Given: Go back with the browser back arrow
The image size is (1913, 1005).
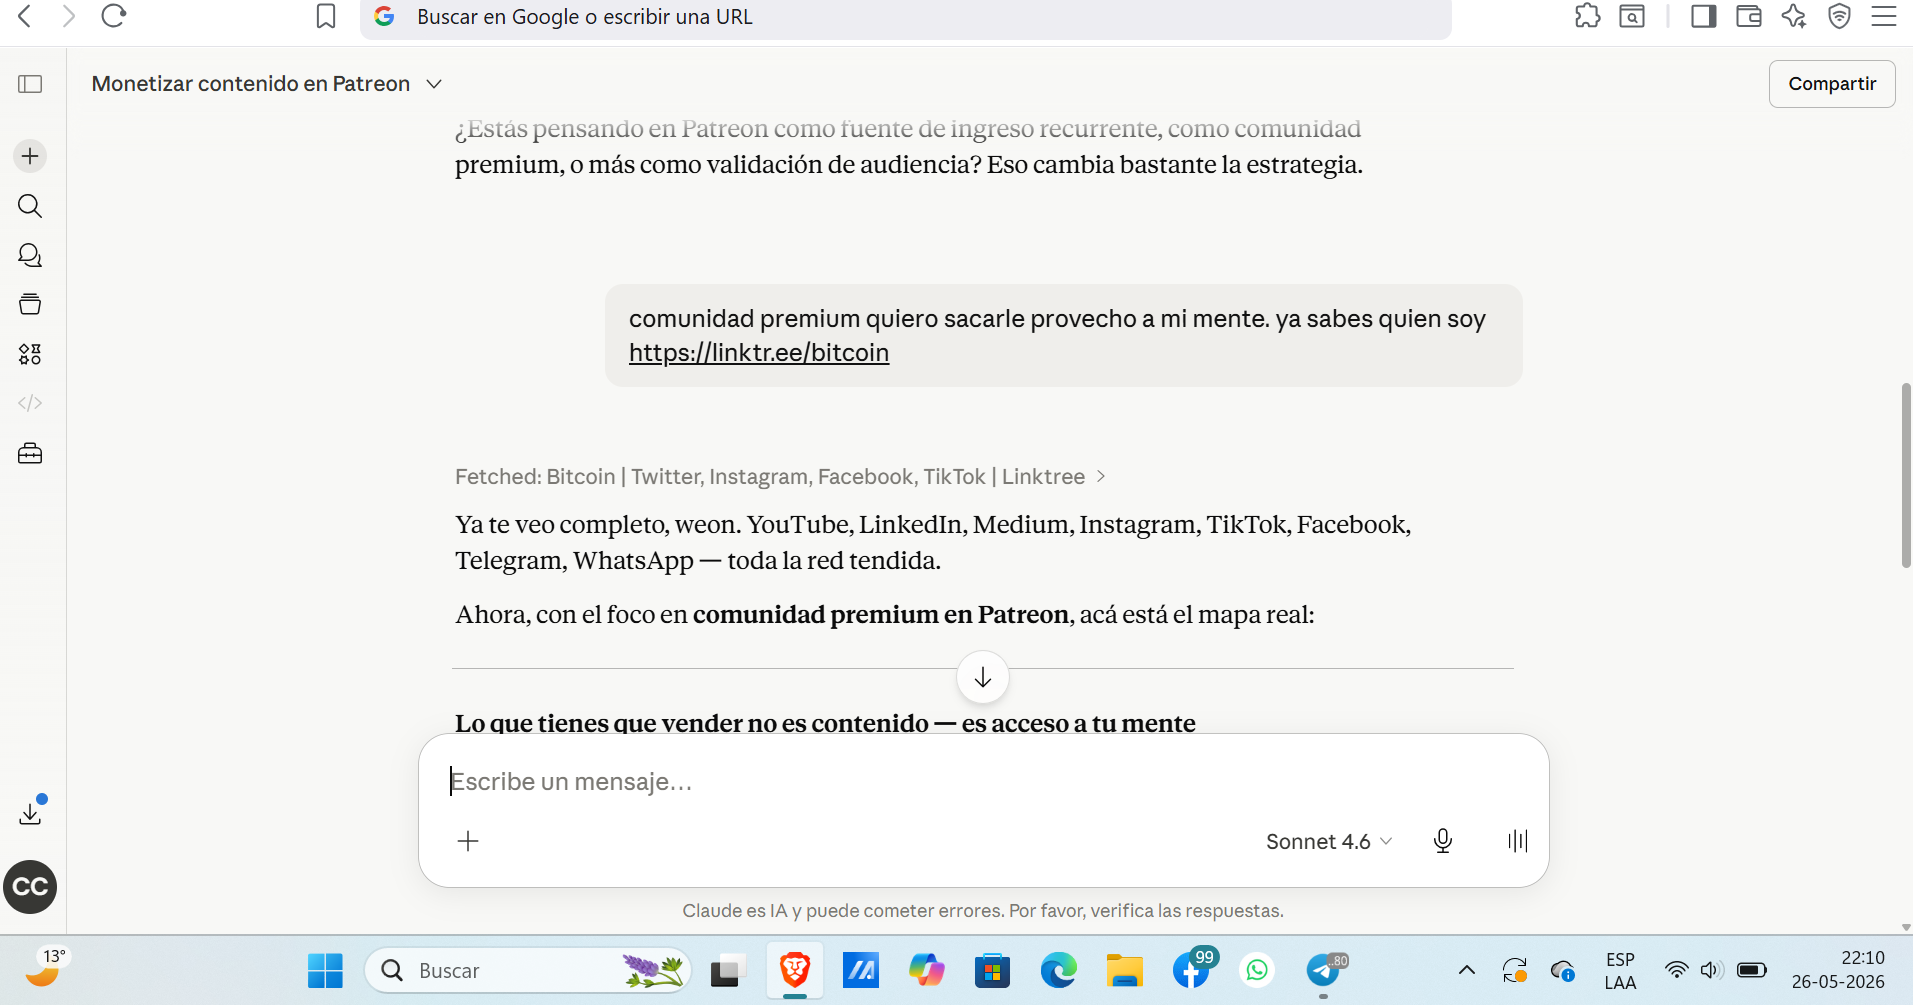Looking at the screenshot, I should (x=25, y=16).
